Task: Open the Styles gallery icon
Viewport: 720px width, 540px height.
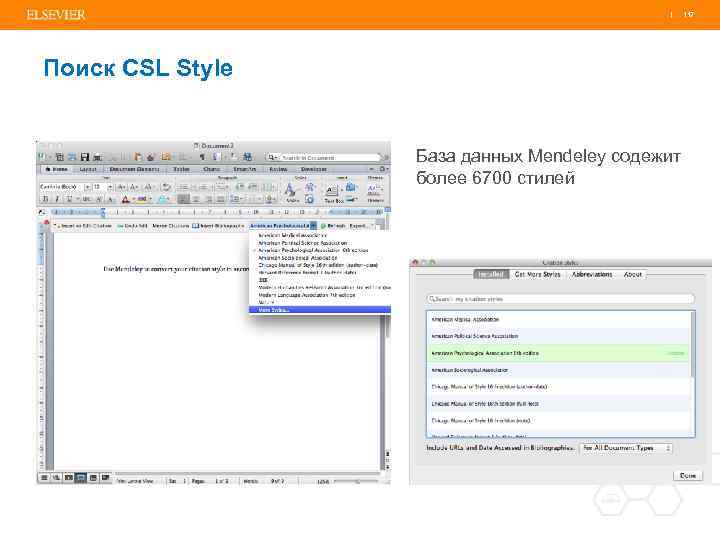Action: (290, 191)
